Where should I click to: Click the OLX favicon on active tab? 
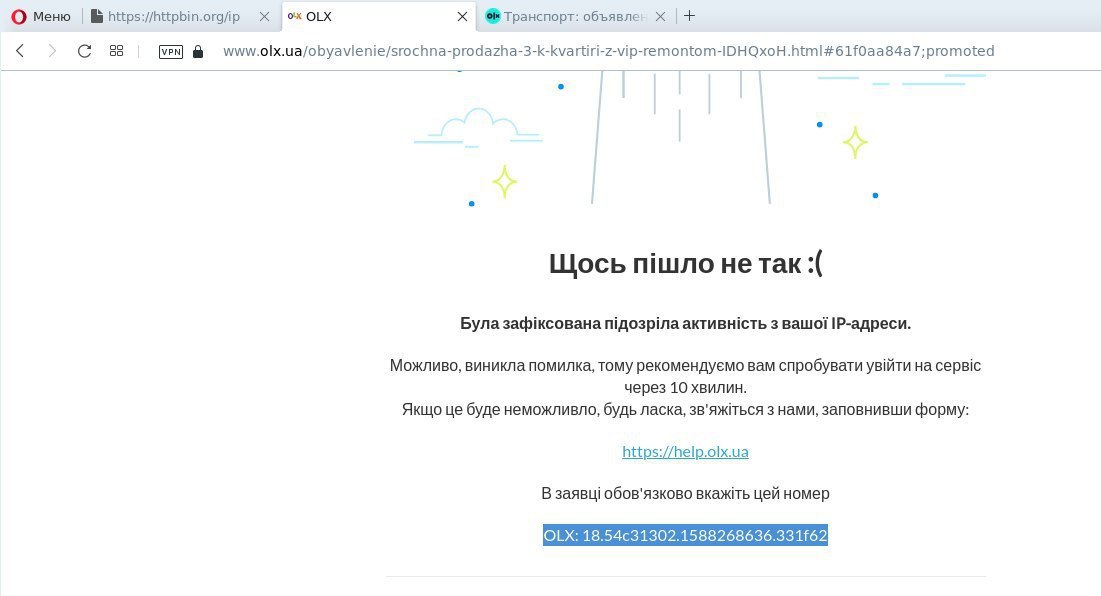pos(295,16)
